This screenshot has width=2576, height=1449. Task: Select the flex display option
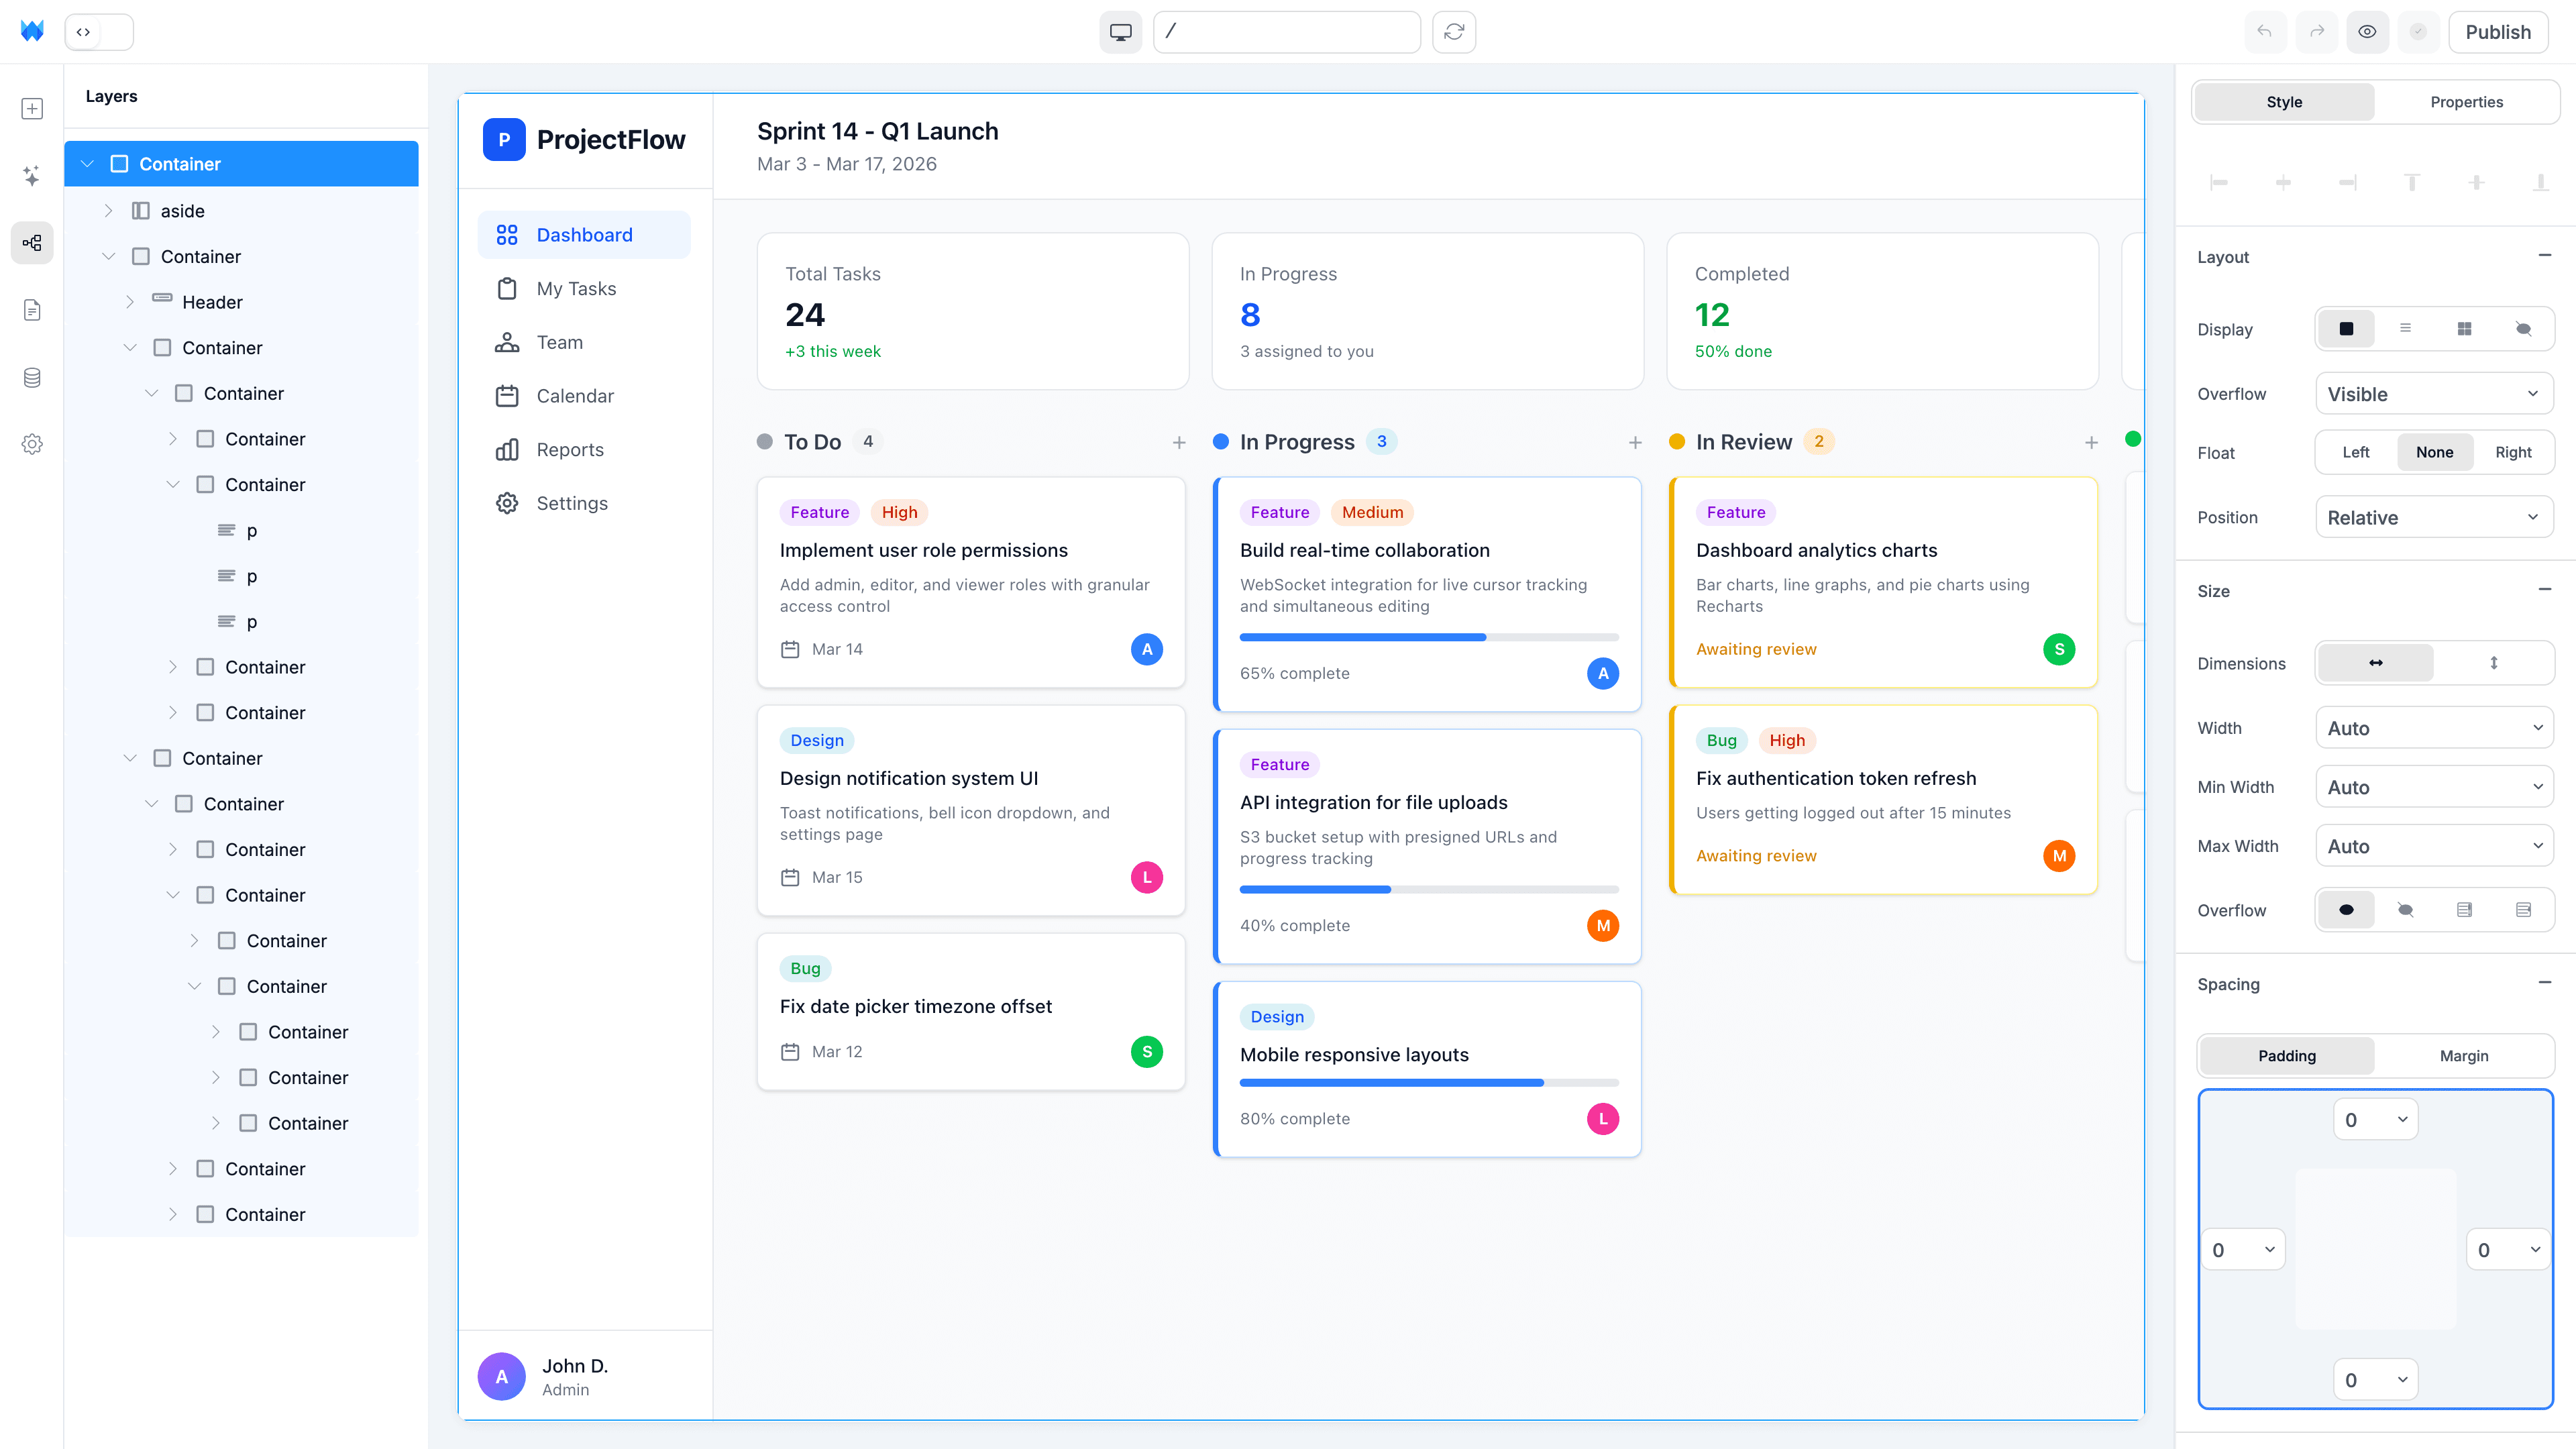pos(2406,328)
